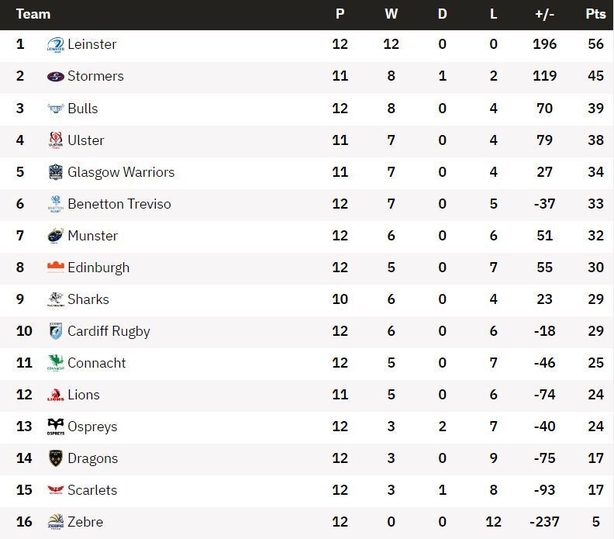Click the Ospreys black mask logo
The width and height of the screenshot is (614, 539).
[x=55, y=427]
